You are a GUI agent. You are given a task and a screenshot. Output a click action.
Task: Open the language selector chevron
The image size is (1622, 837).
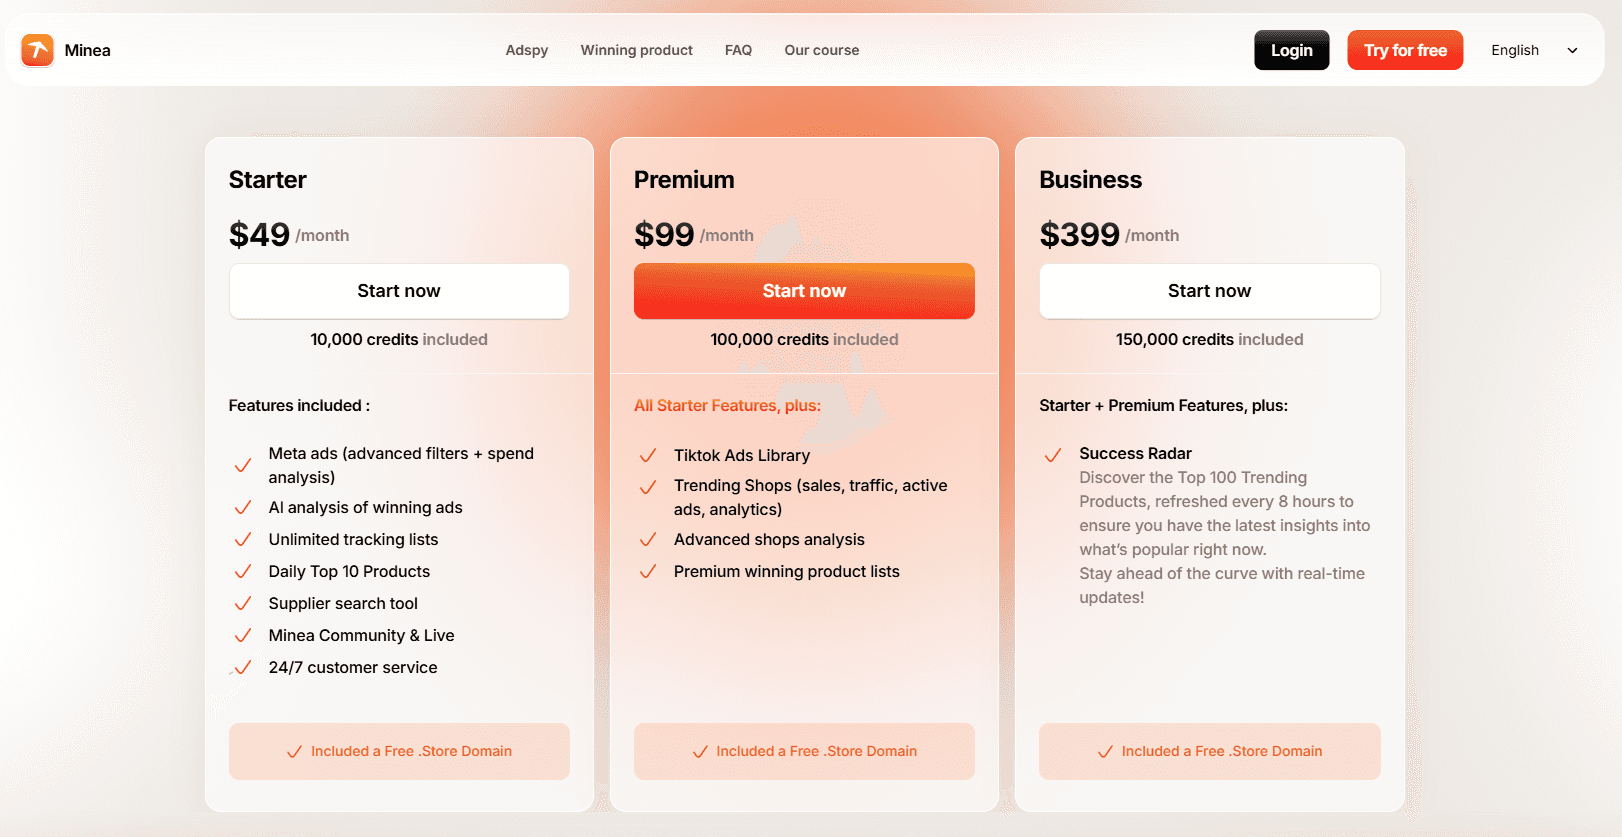pyautogui.click(x=1572, y=50)
